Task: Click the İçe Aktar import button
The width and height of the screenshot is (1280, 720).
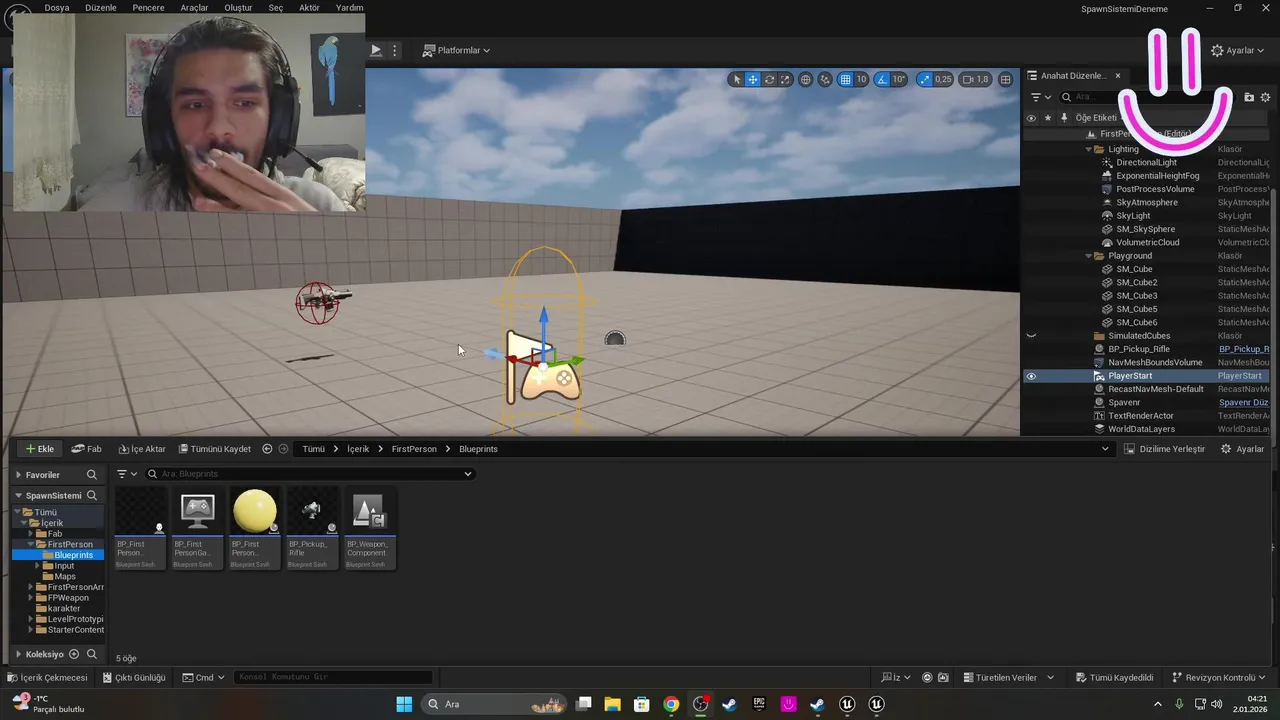Action: tap(142, 449)
